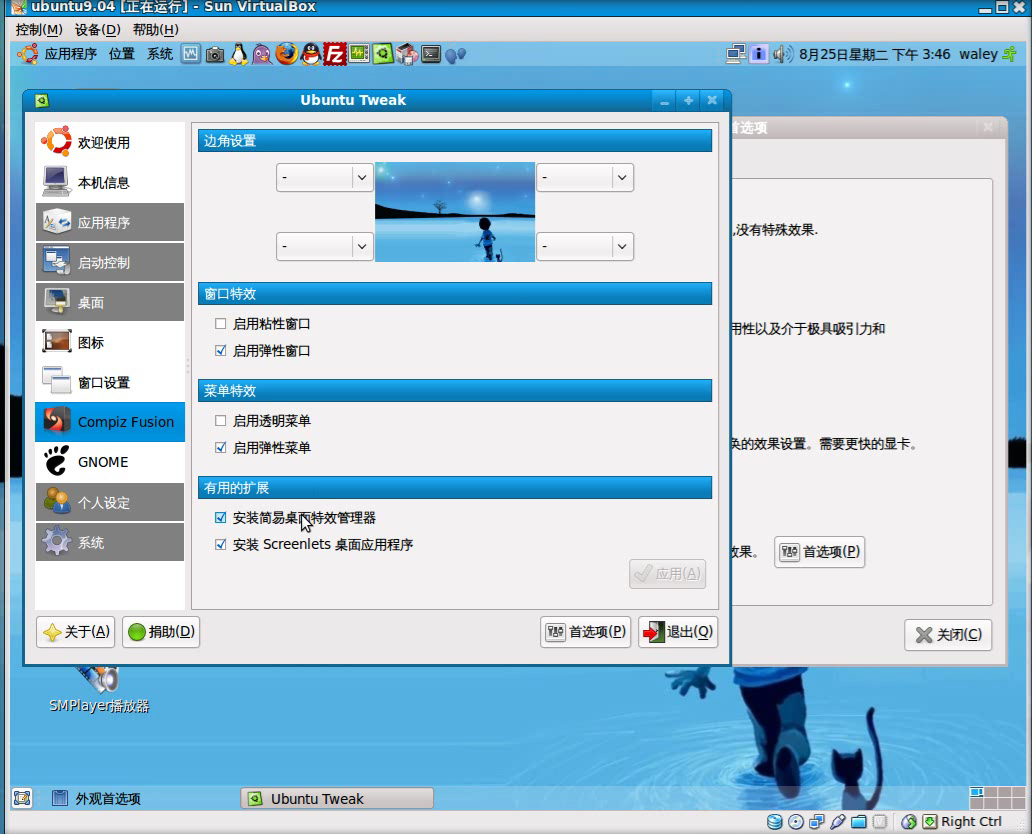Image resolution: width=1032 pixels, height=834 pixels.
Task: Click the blue balloons panel icon
Action: 455,55
